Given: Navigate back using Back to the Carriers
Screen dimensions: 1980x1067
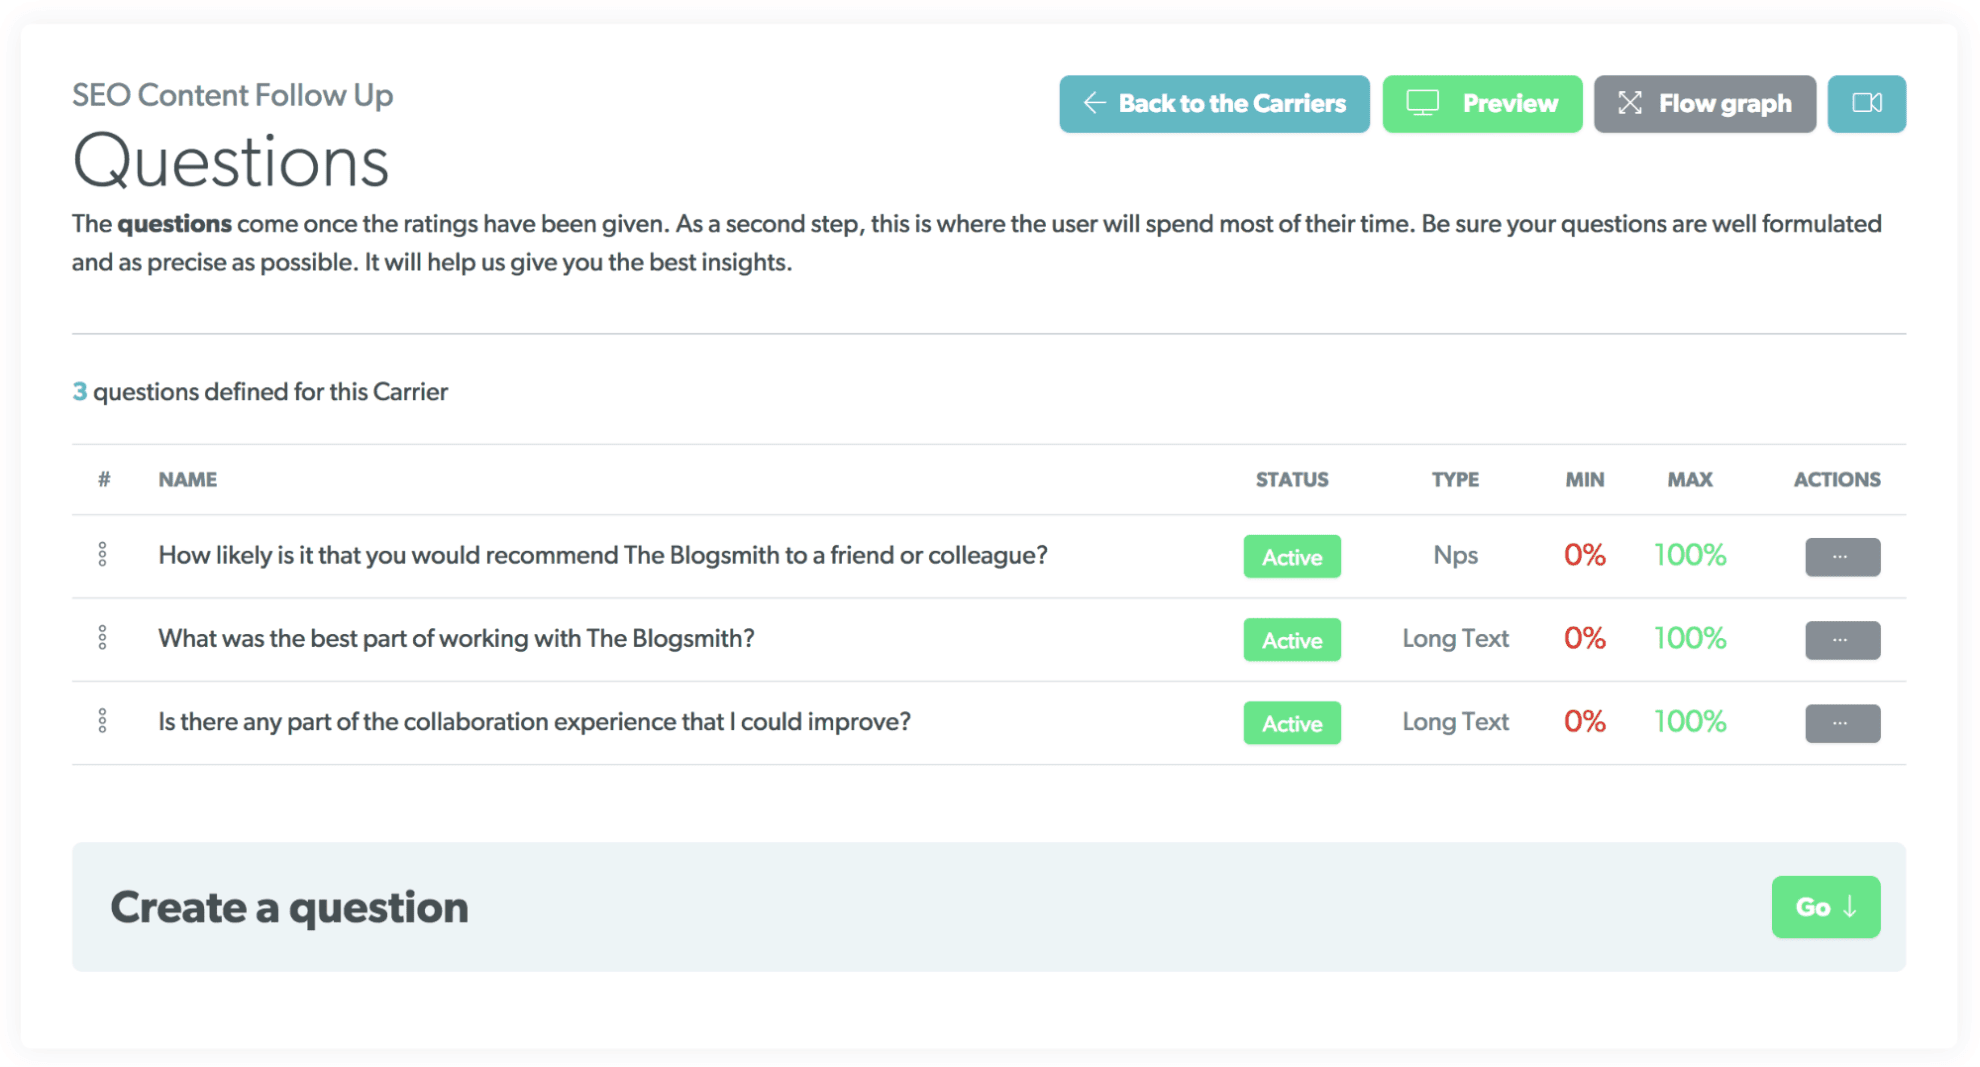Looking at the screenshot, I should [x=1213, y=103].
